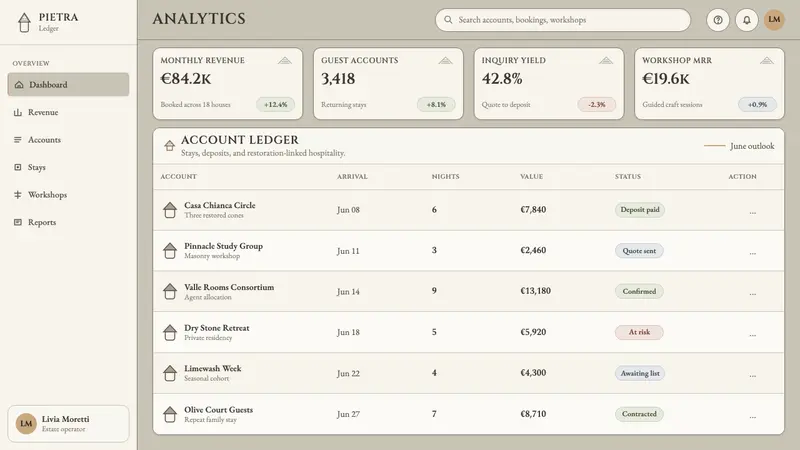
Task: Click the Reports icon in sidebar
Action: coord(18,222)
